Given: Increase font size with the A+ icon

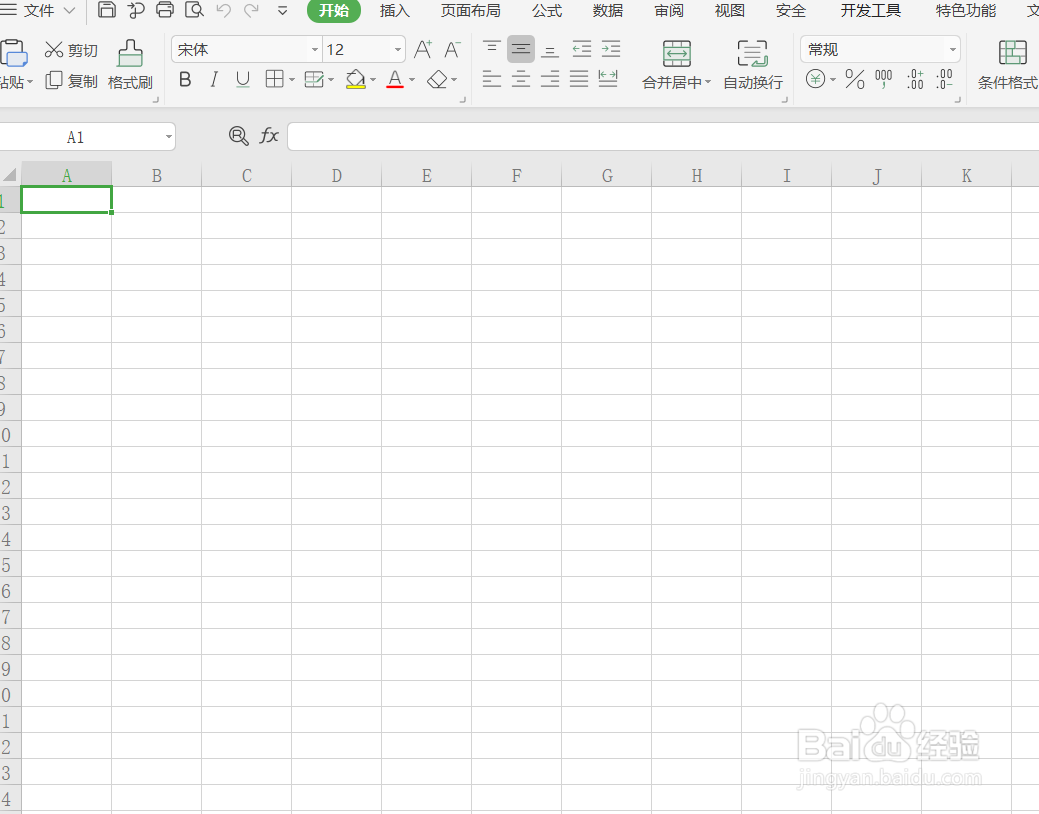Looking at the screenshot, I should 423,50.
